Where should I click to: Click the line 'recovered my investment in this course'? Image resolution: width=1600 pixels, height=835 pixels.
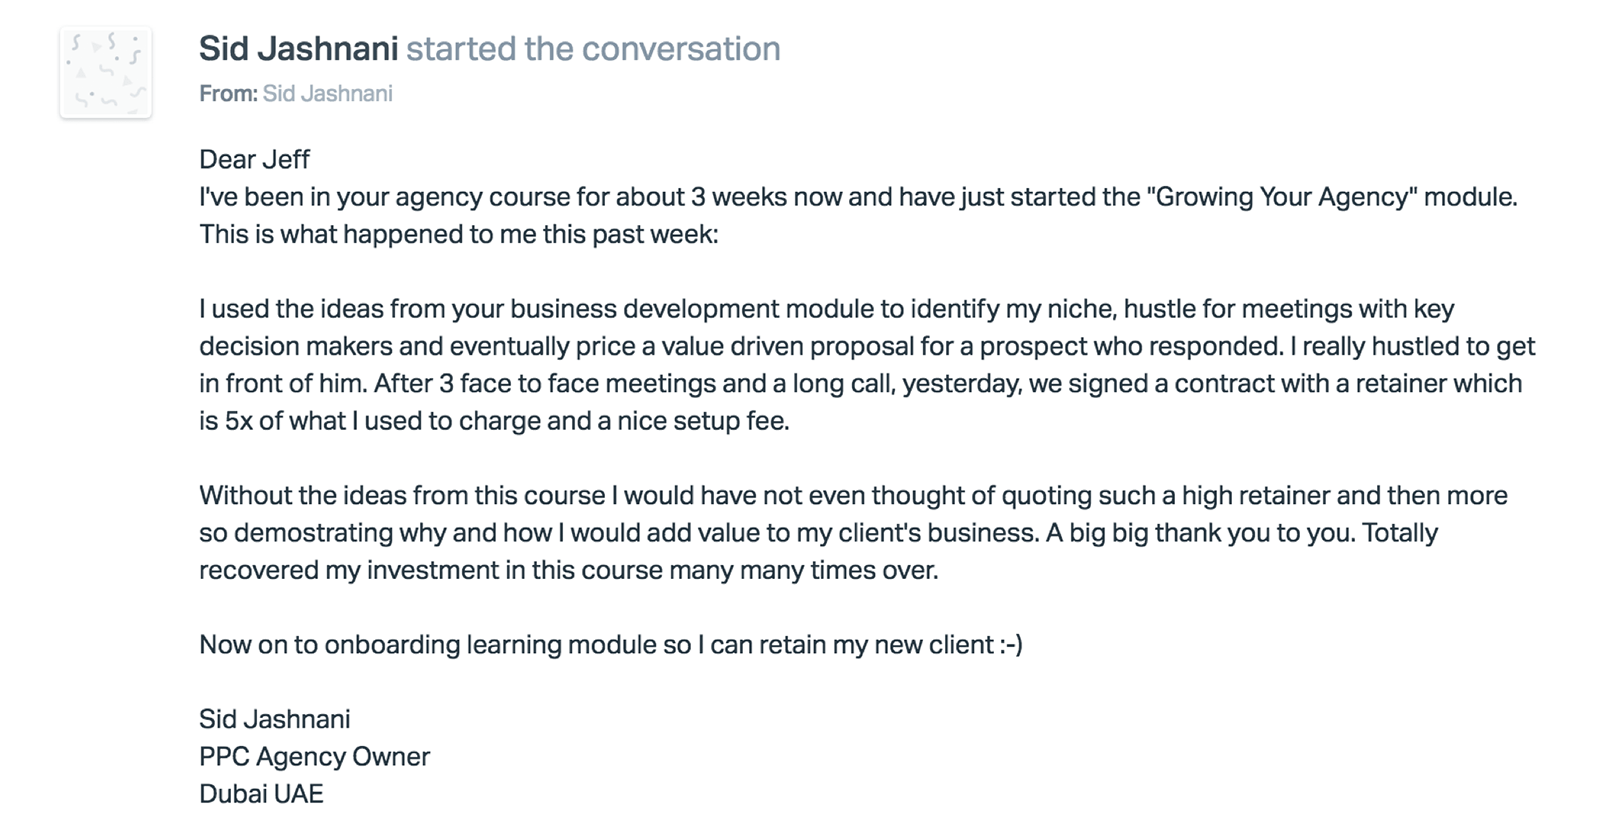tap(568, 571)
